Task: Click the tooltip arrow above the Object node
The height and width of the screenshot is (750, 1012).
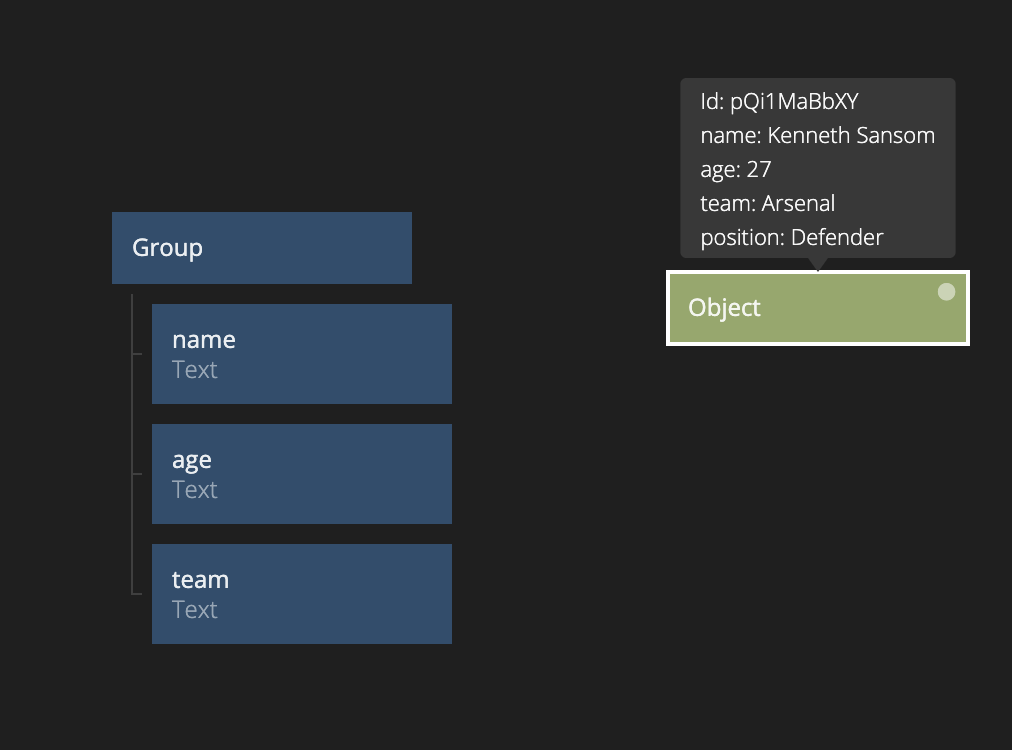Action: coord(819,264)
